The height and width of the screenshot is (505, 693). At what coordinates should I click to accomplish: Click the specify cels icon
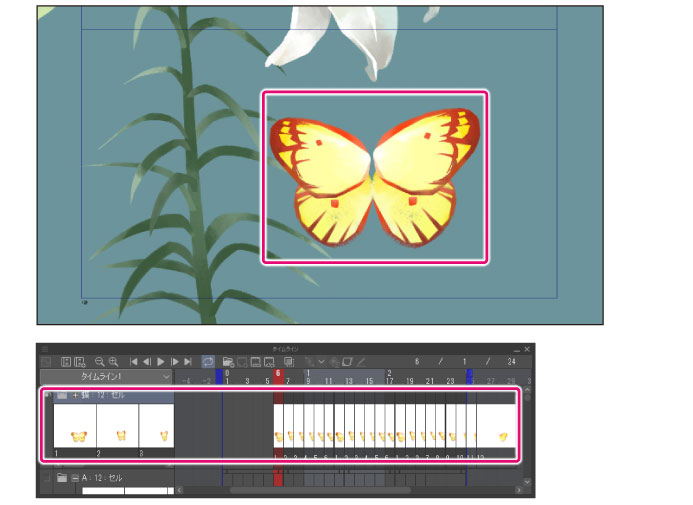pos(255,362)
